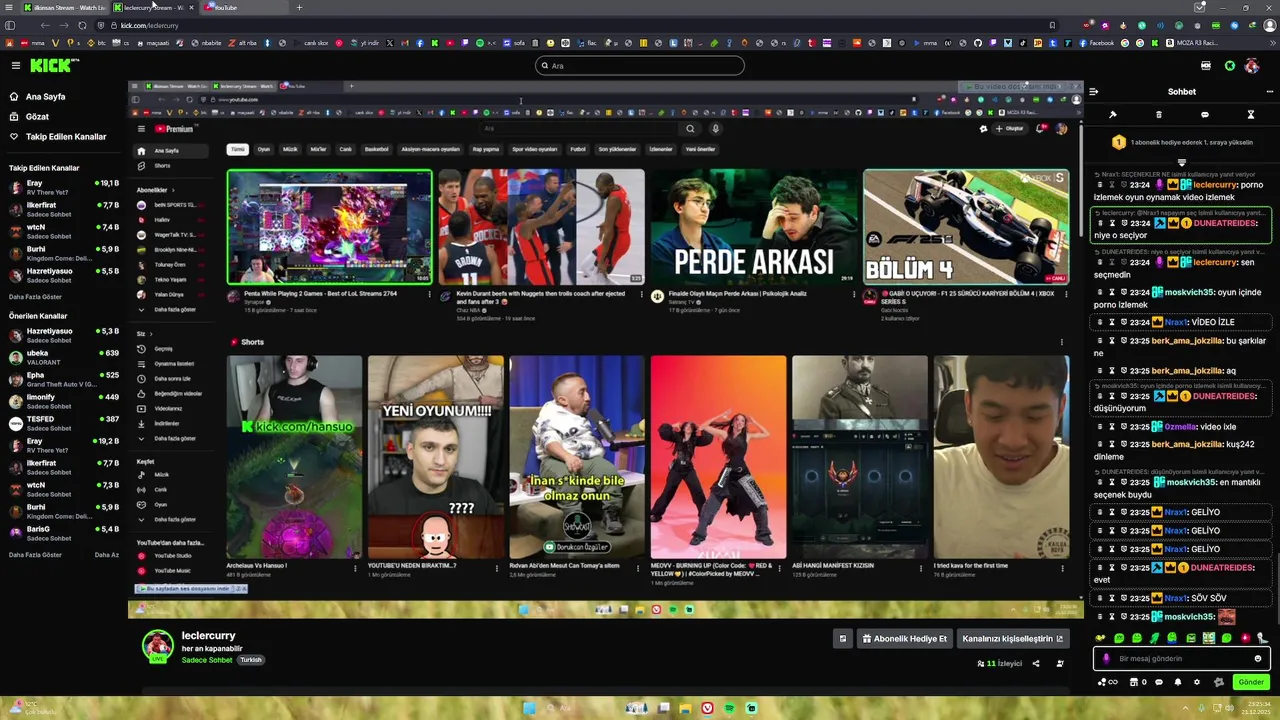This screenshot has width=1280, height=720.
Task: Click the Facebook bookmark in bookmarks bar
Action: [1096, 43]
